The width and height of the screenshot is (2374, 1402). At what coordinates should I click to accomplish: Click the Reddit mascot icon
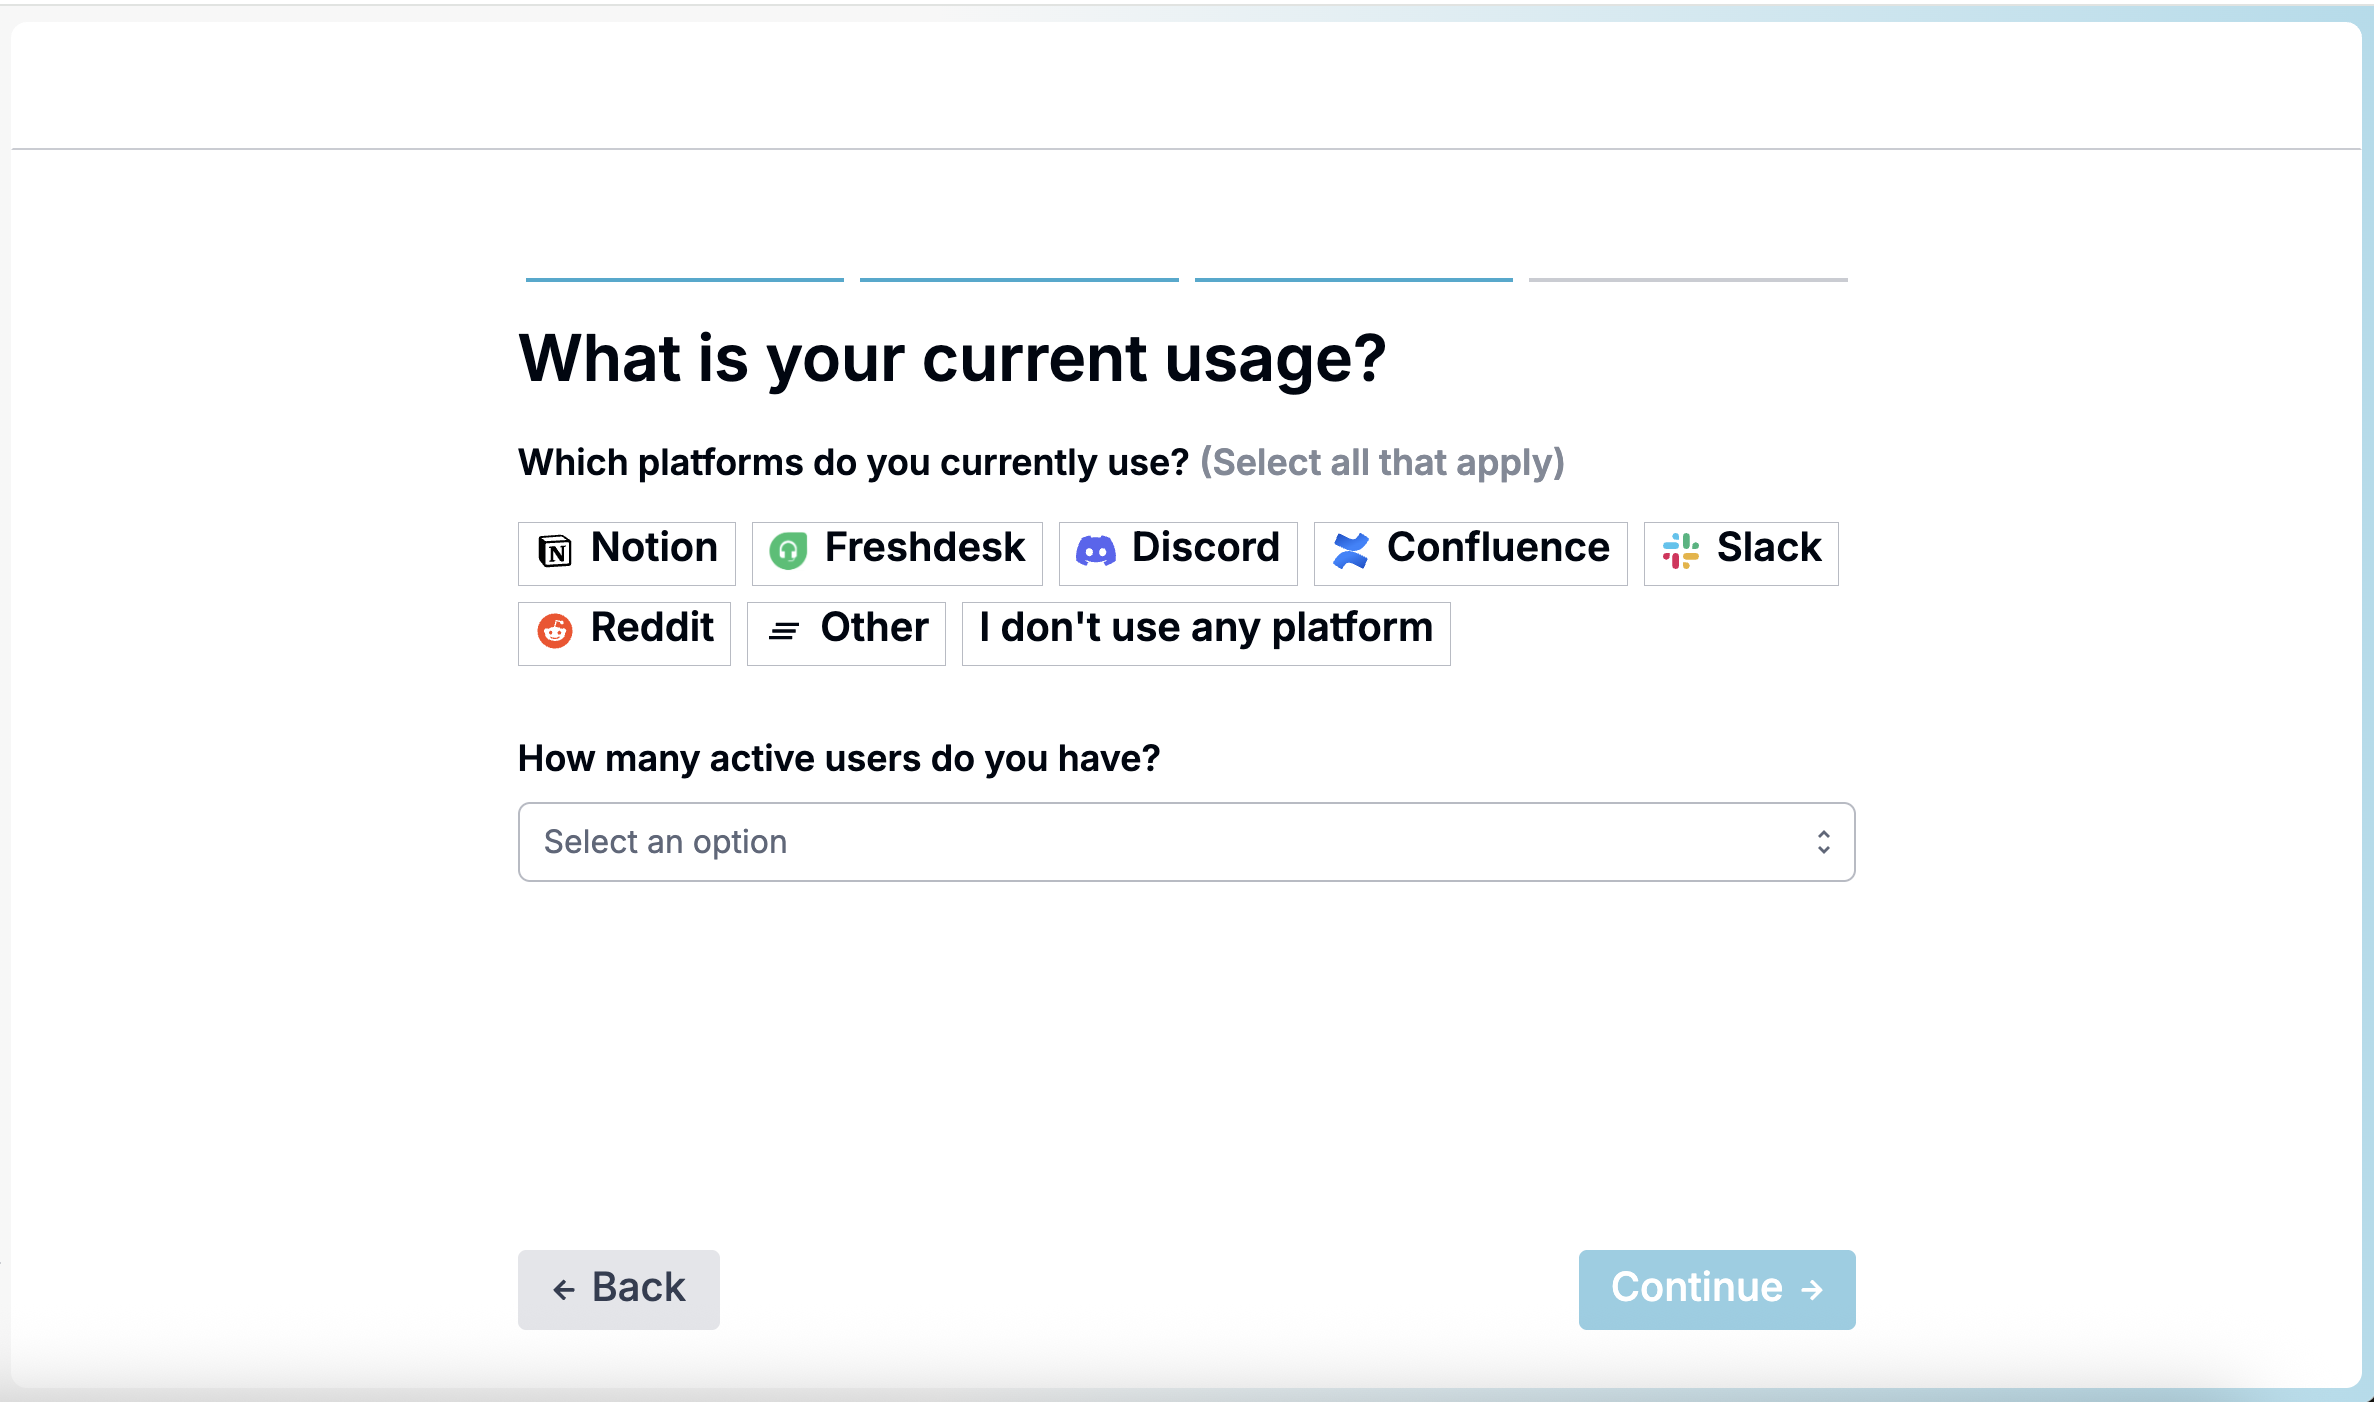tap(555, 631)
